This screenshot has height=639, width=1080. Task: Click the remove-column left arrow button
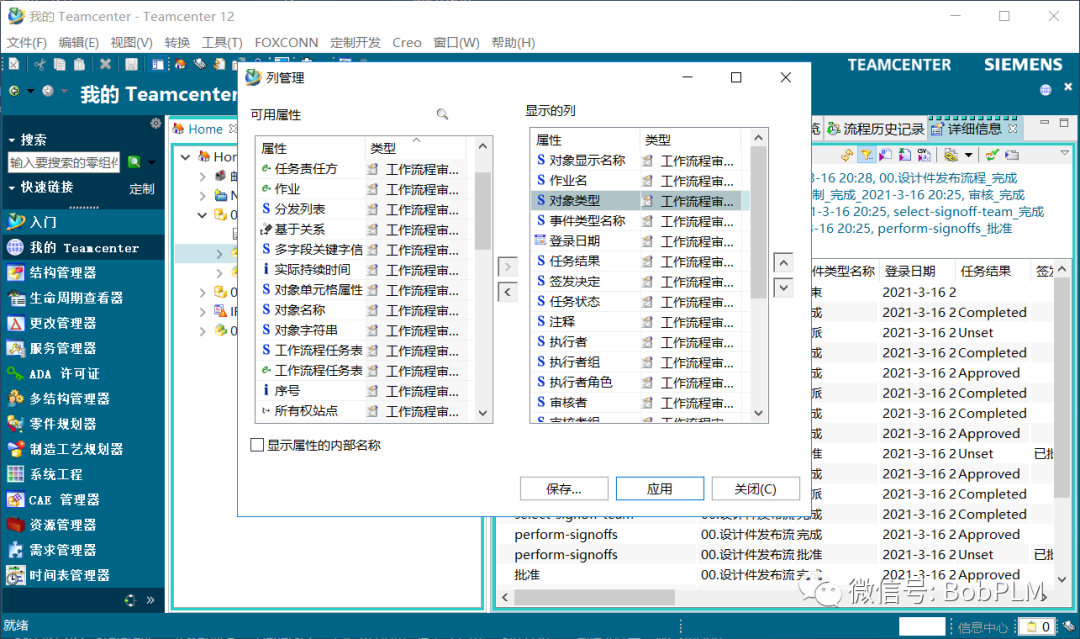pyautogui.click(x=508, y=292)
